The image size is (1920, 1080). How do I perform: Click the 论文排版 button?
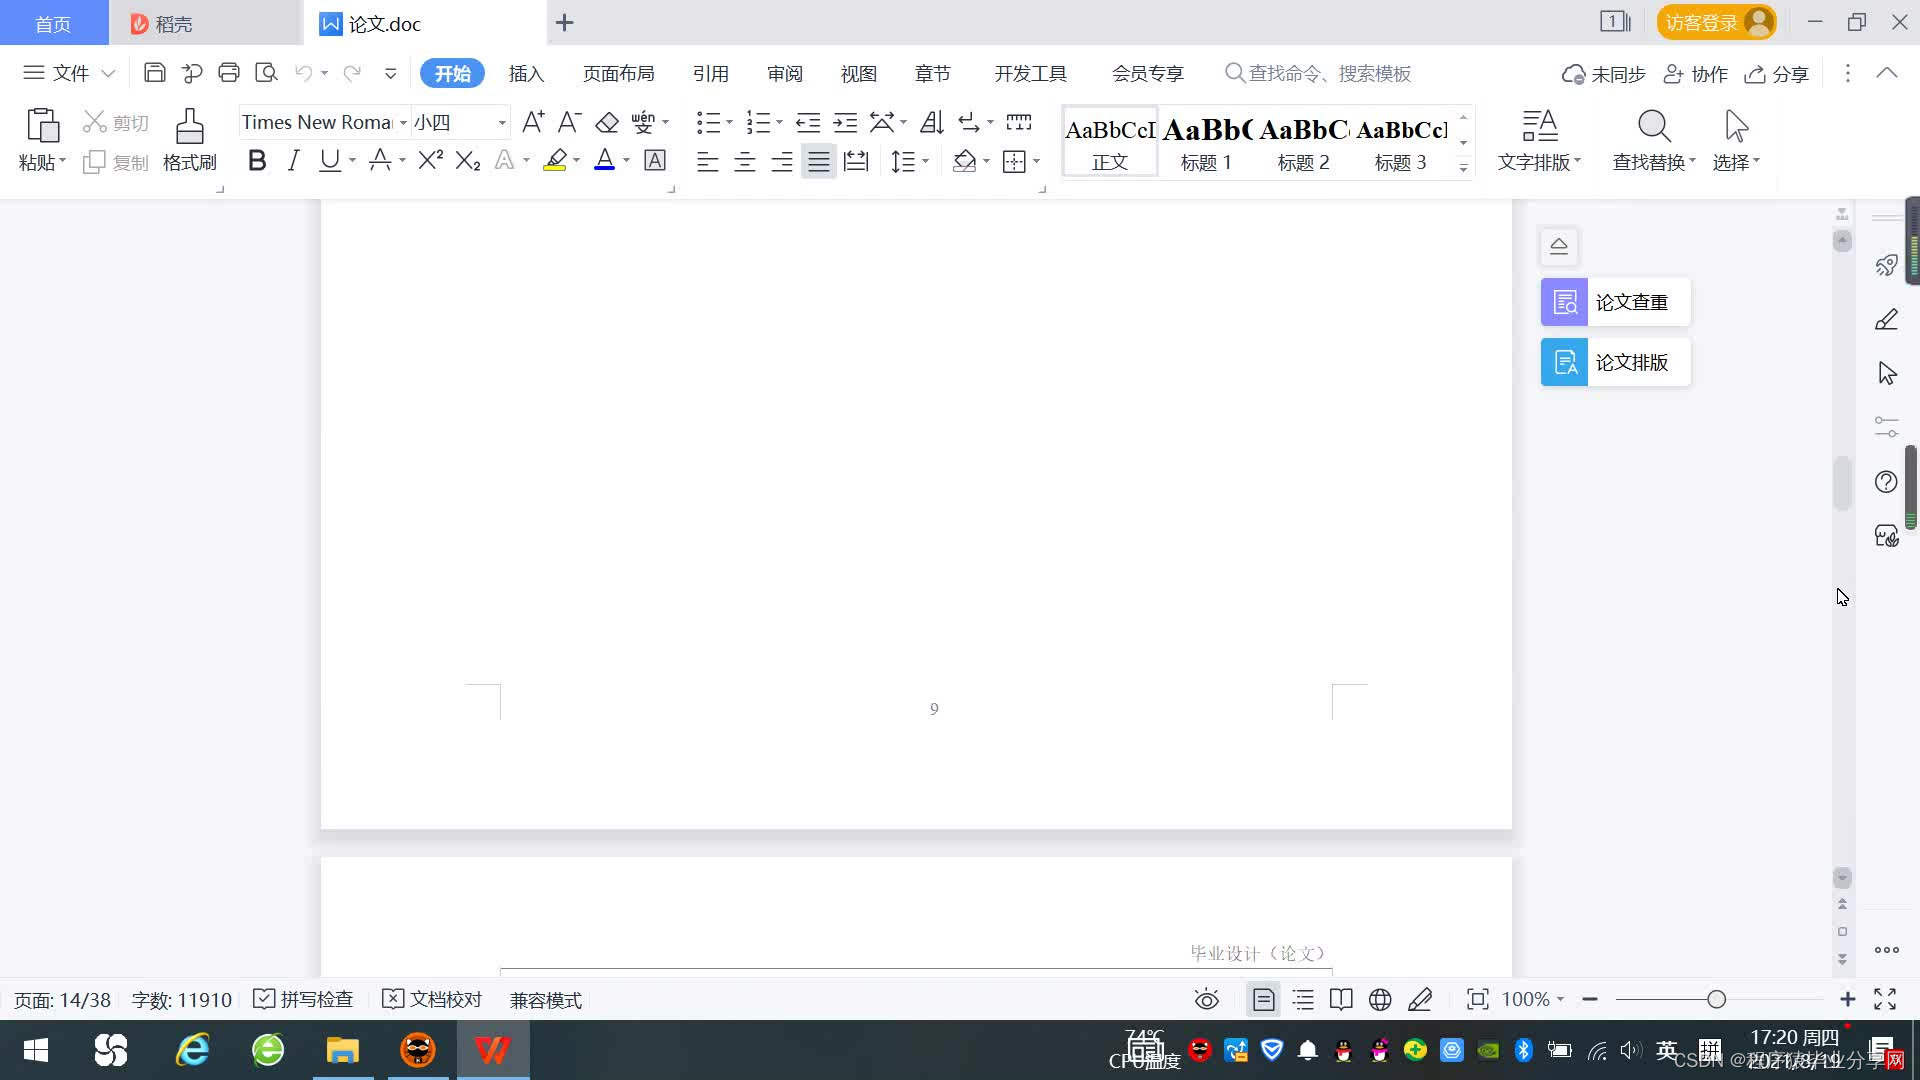click(1615, 362)
